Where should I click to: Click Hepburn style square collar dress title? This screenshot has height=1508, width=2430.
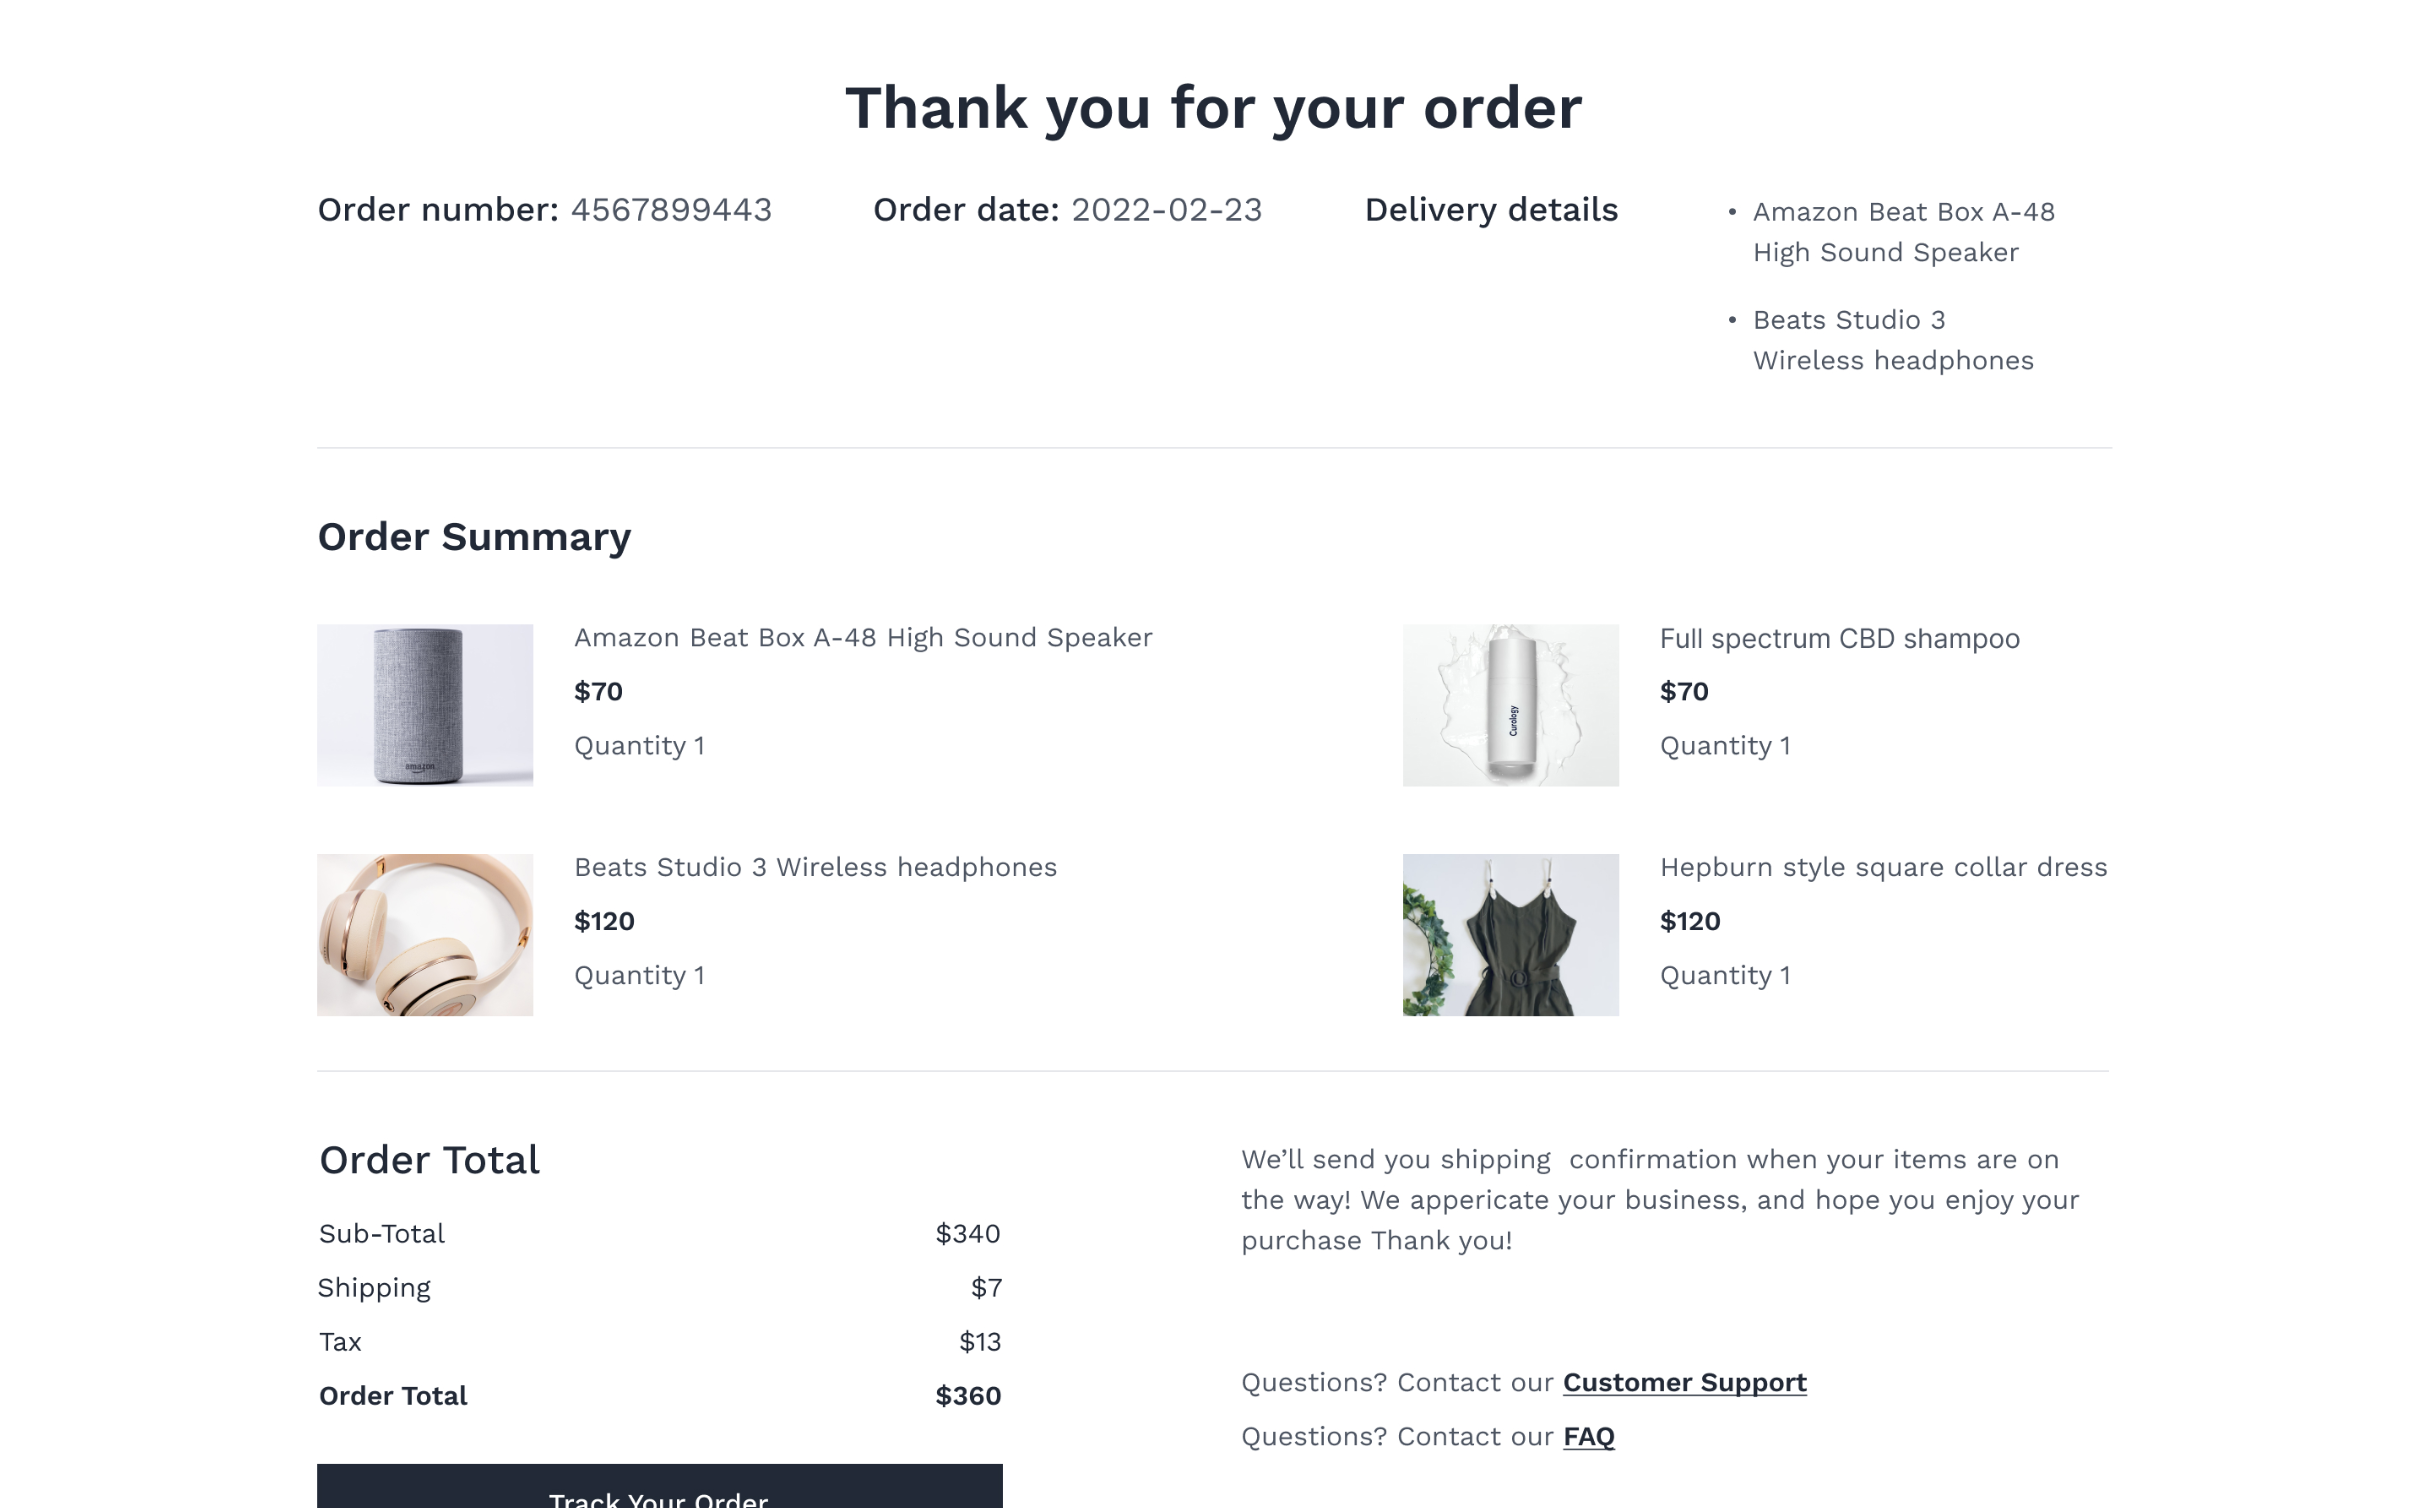pos(1883,867)
